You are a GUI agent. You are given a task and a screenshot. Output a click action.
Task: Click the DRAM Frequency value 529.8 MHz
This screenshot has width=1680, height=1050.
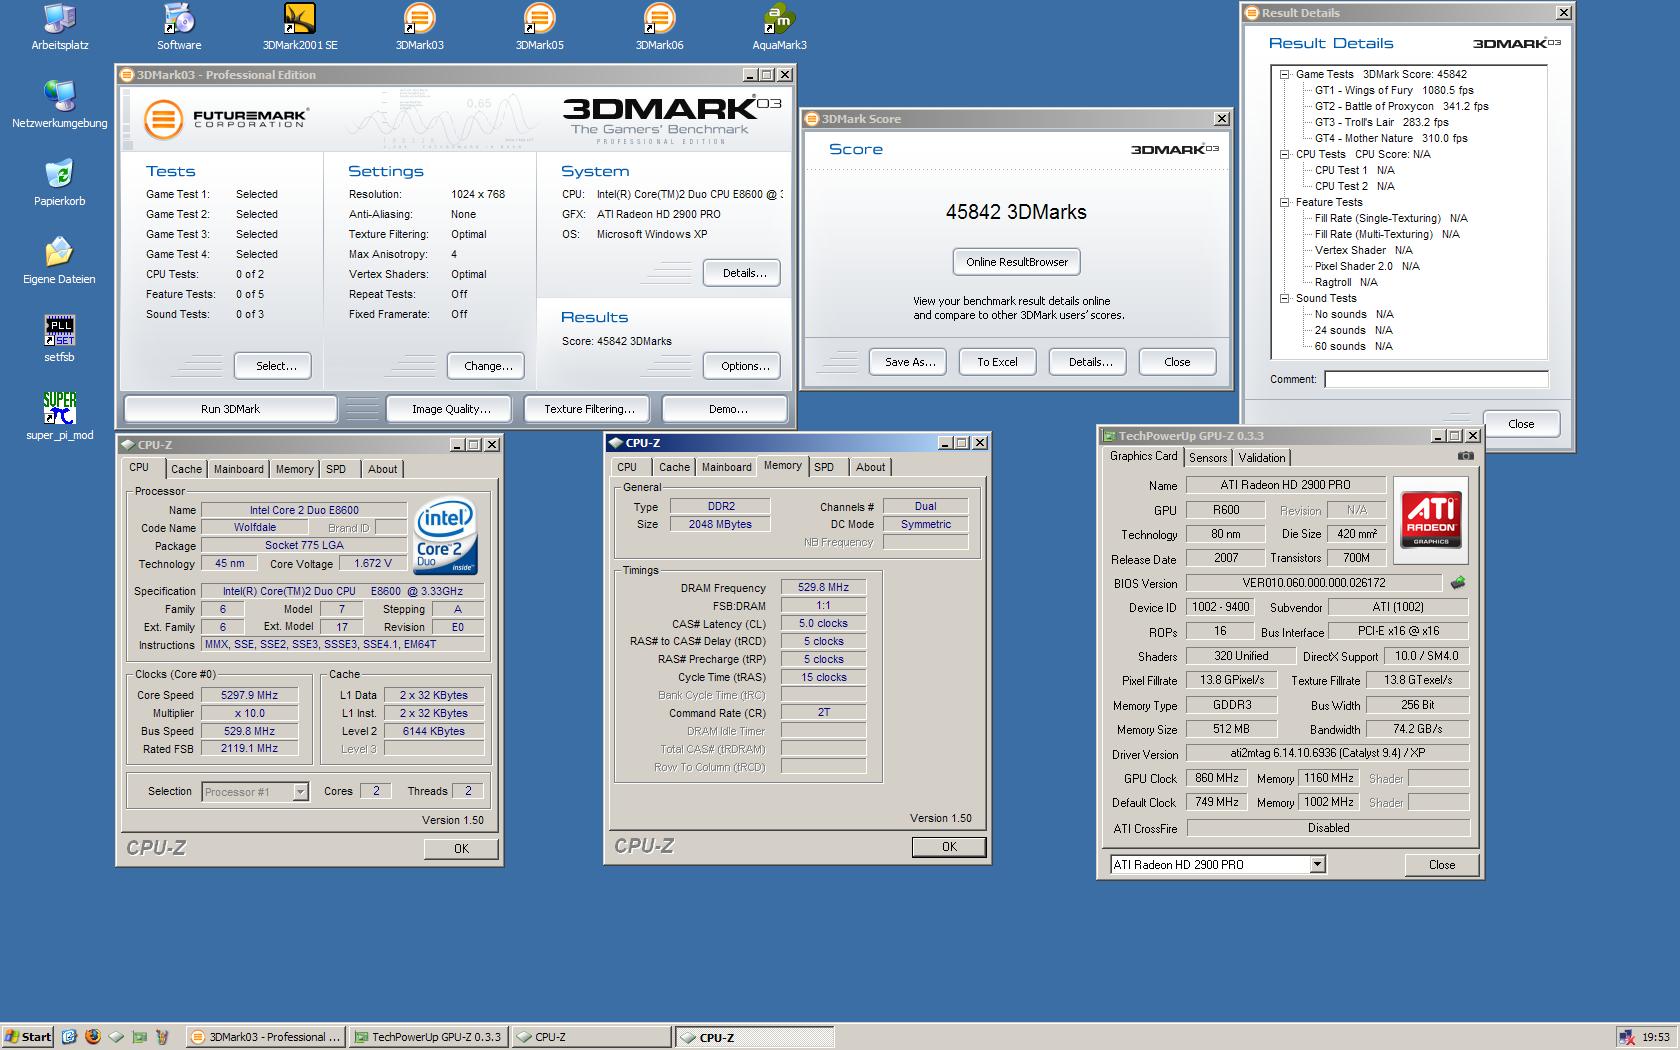click(x=823, y=587)
